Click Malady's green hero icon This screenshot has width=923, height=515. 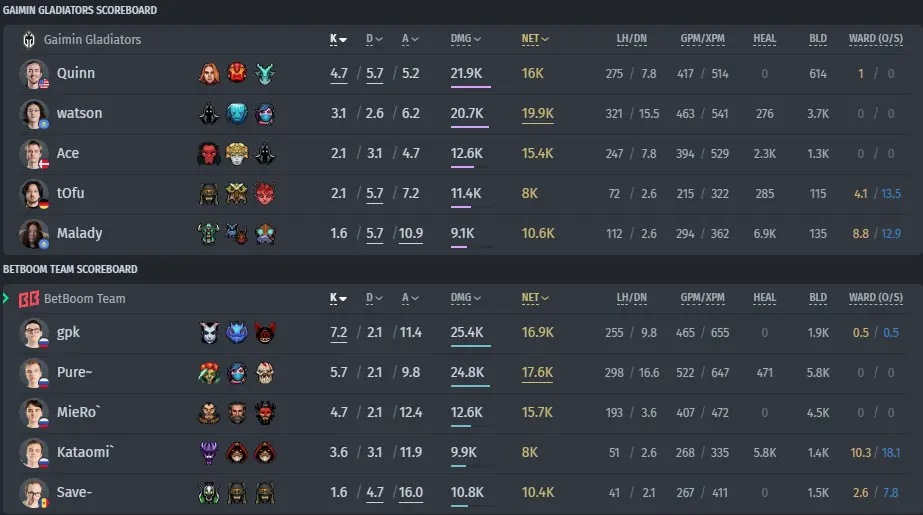click(x=208, y=234)
